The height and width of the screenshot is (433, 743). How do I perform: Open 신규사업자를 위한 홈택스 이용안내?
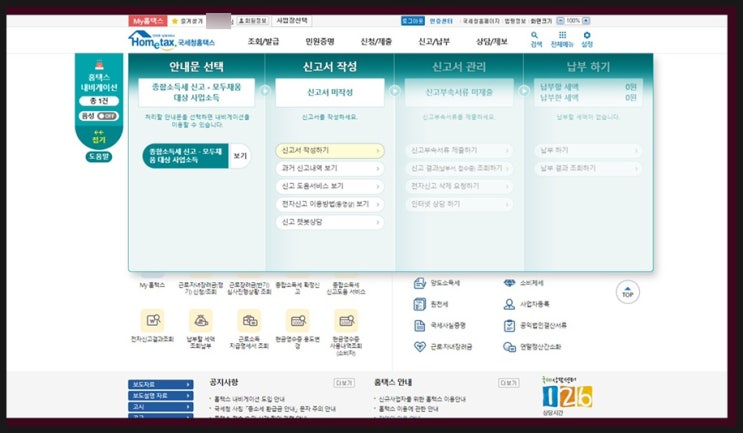pos(422,399)
